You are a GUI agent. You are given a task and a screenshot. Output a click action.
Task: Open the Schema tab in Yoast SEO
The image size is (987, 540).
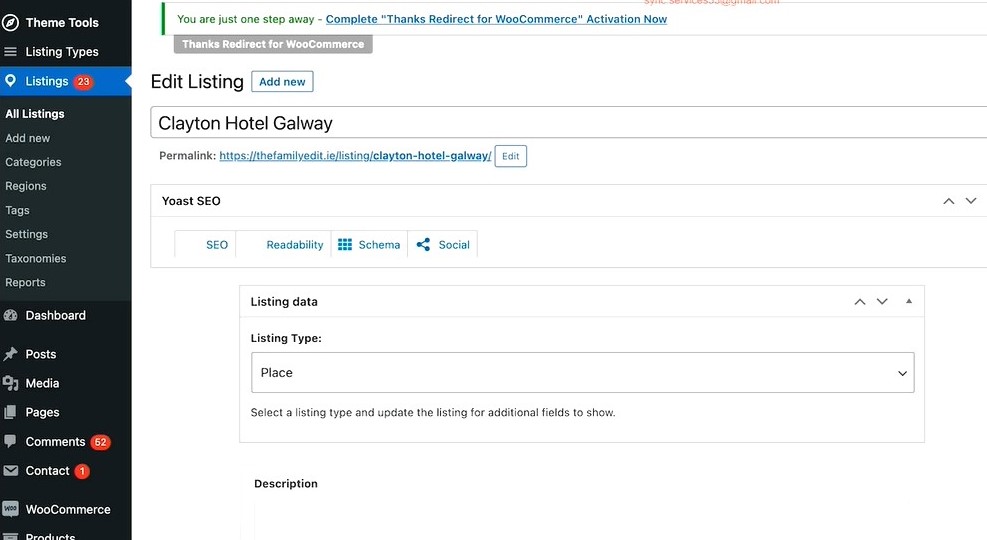click(369, 245)
